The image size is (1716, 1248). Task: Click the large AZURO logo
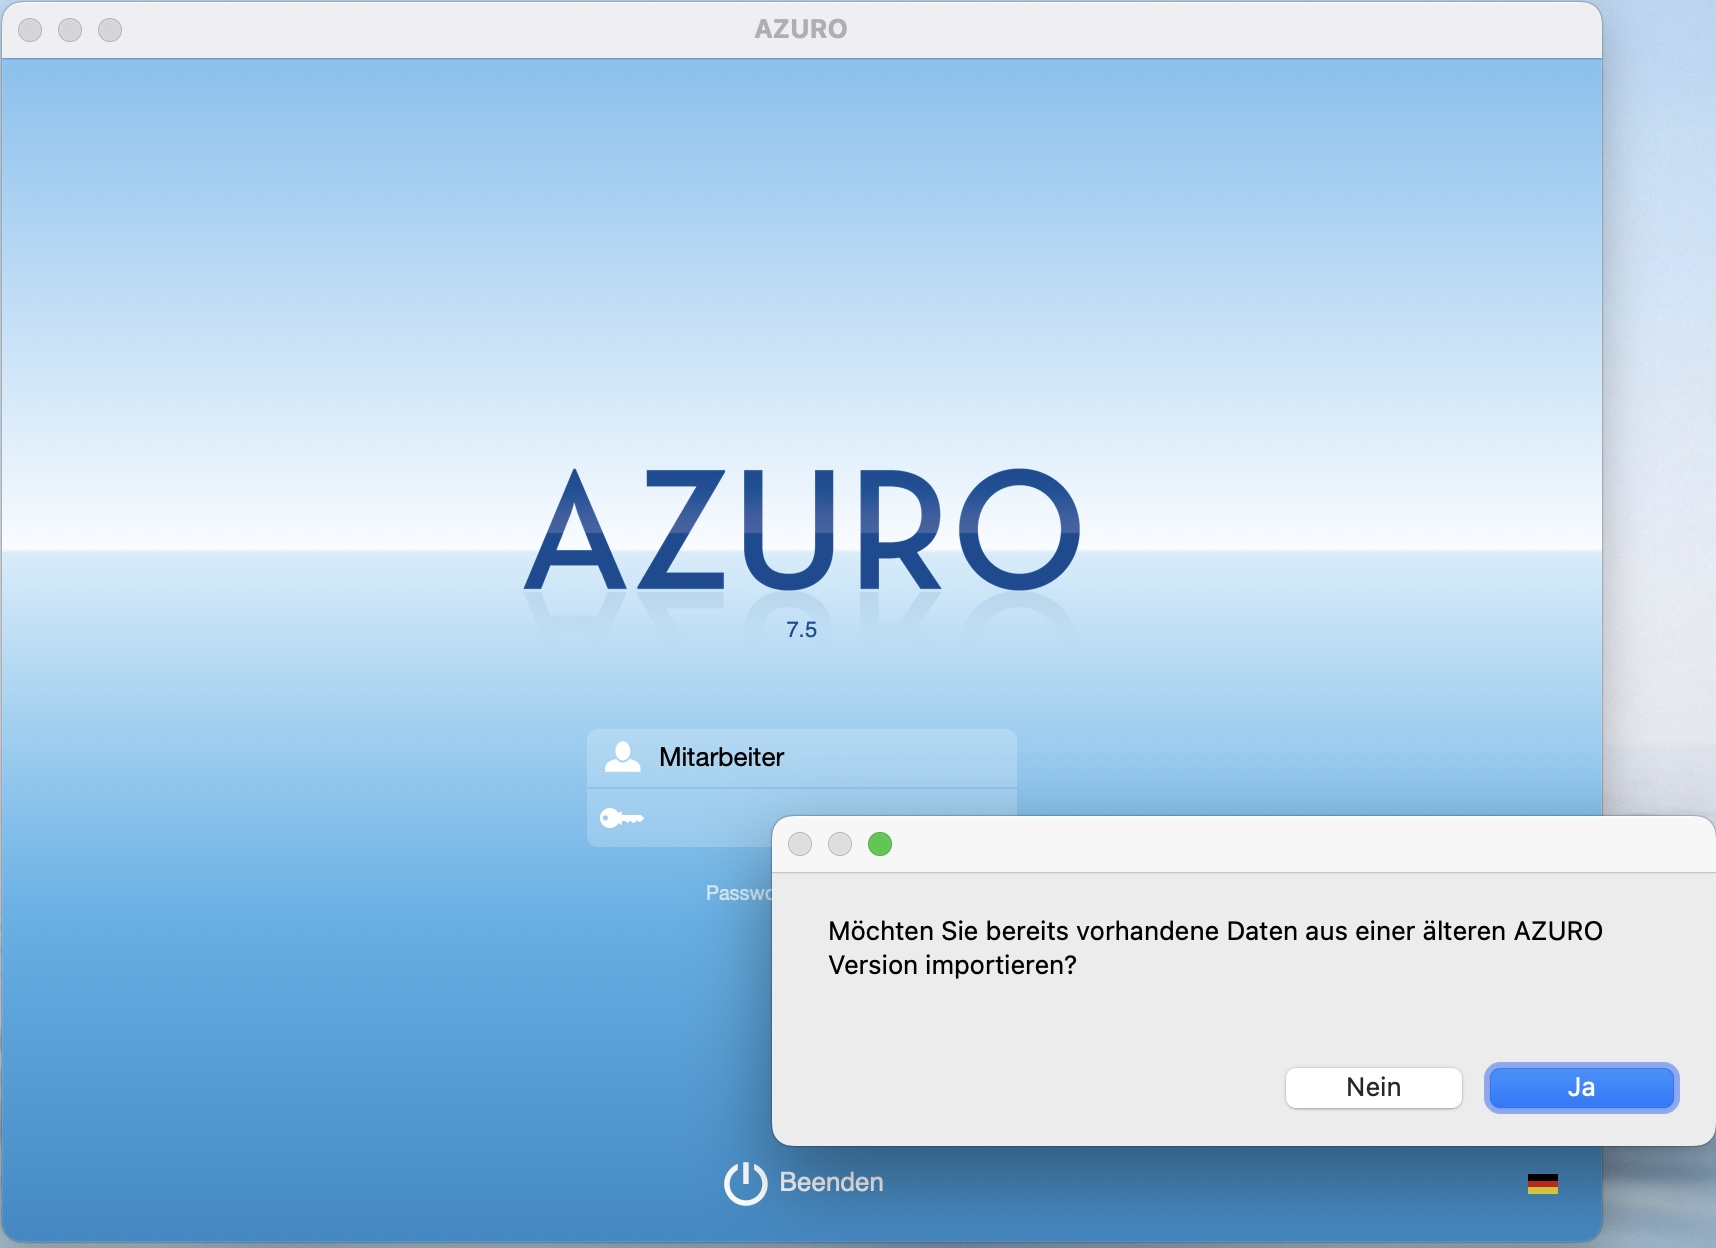click(x=802, y=530)
